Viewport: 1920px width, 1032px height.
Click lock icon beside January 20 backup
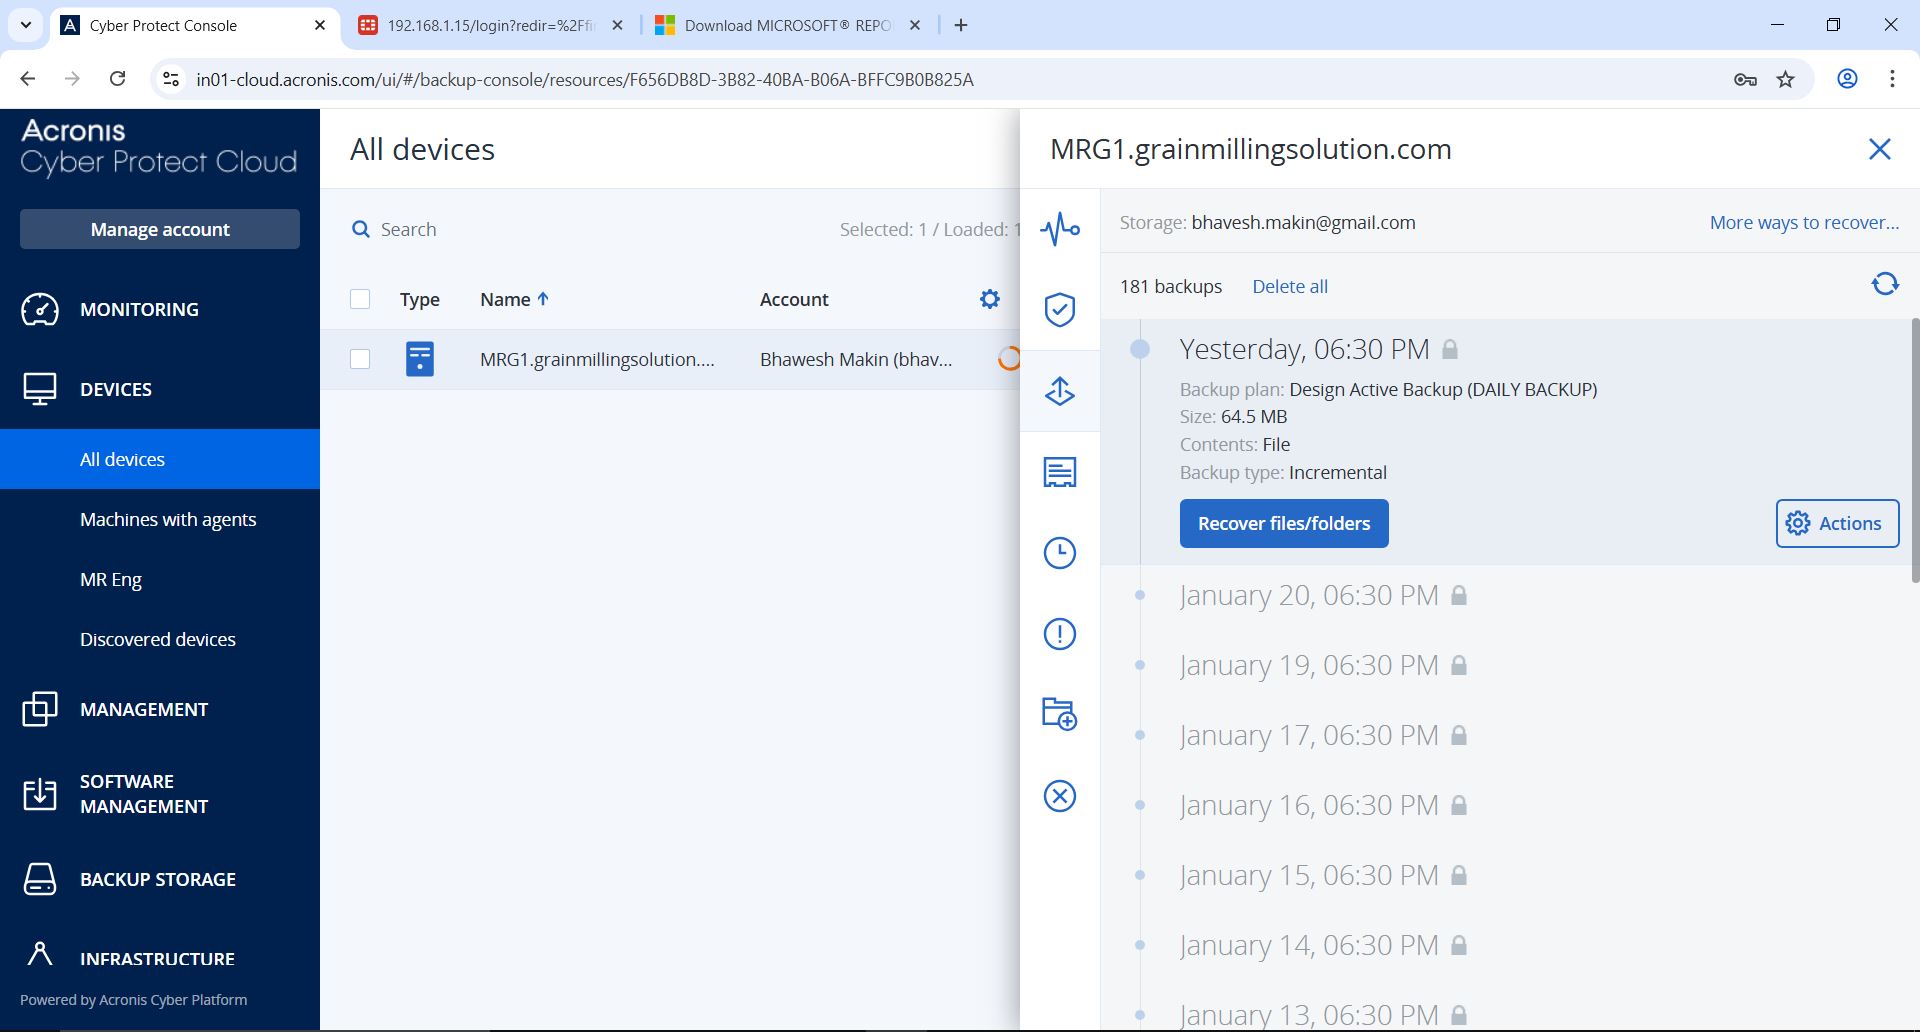1459,595
